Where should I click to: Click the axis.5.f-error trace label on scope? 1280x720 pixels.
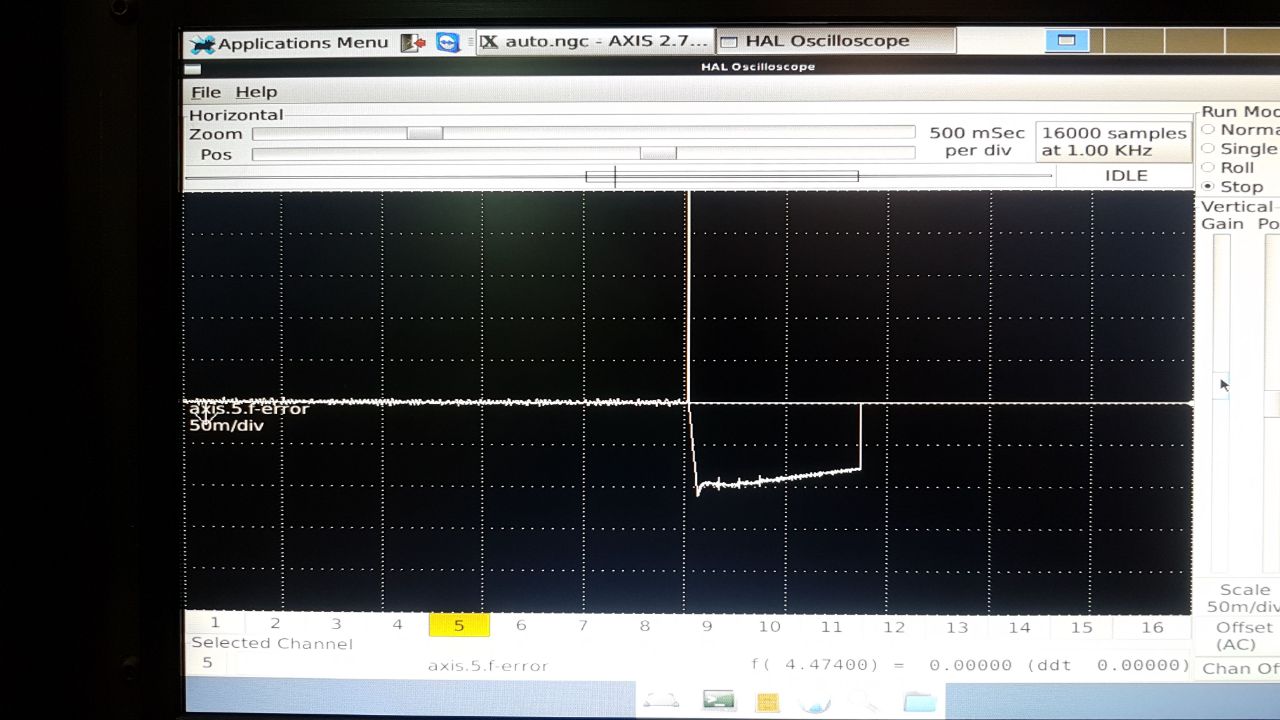(x=249, y=408)
